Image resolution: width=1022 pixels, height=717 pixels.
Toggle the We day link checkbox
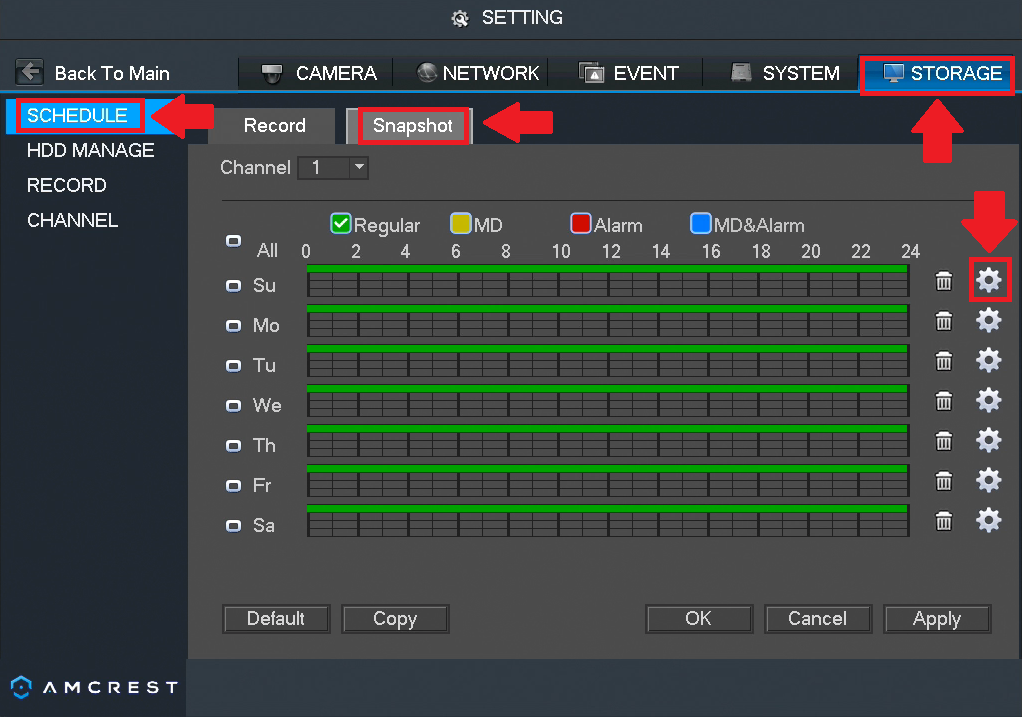[233, 406]
